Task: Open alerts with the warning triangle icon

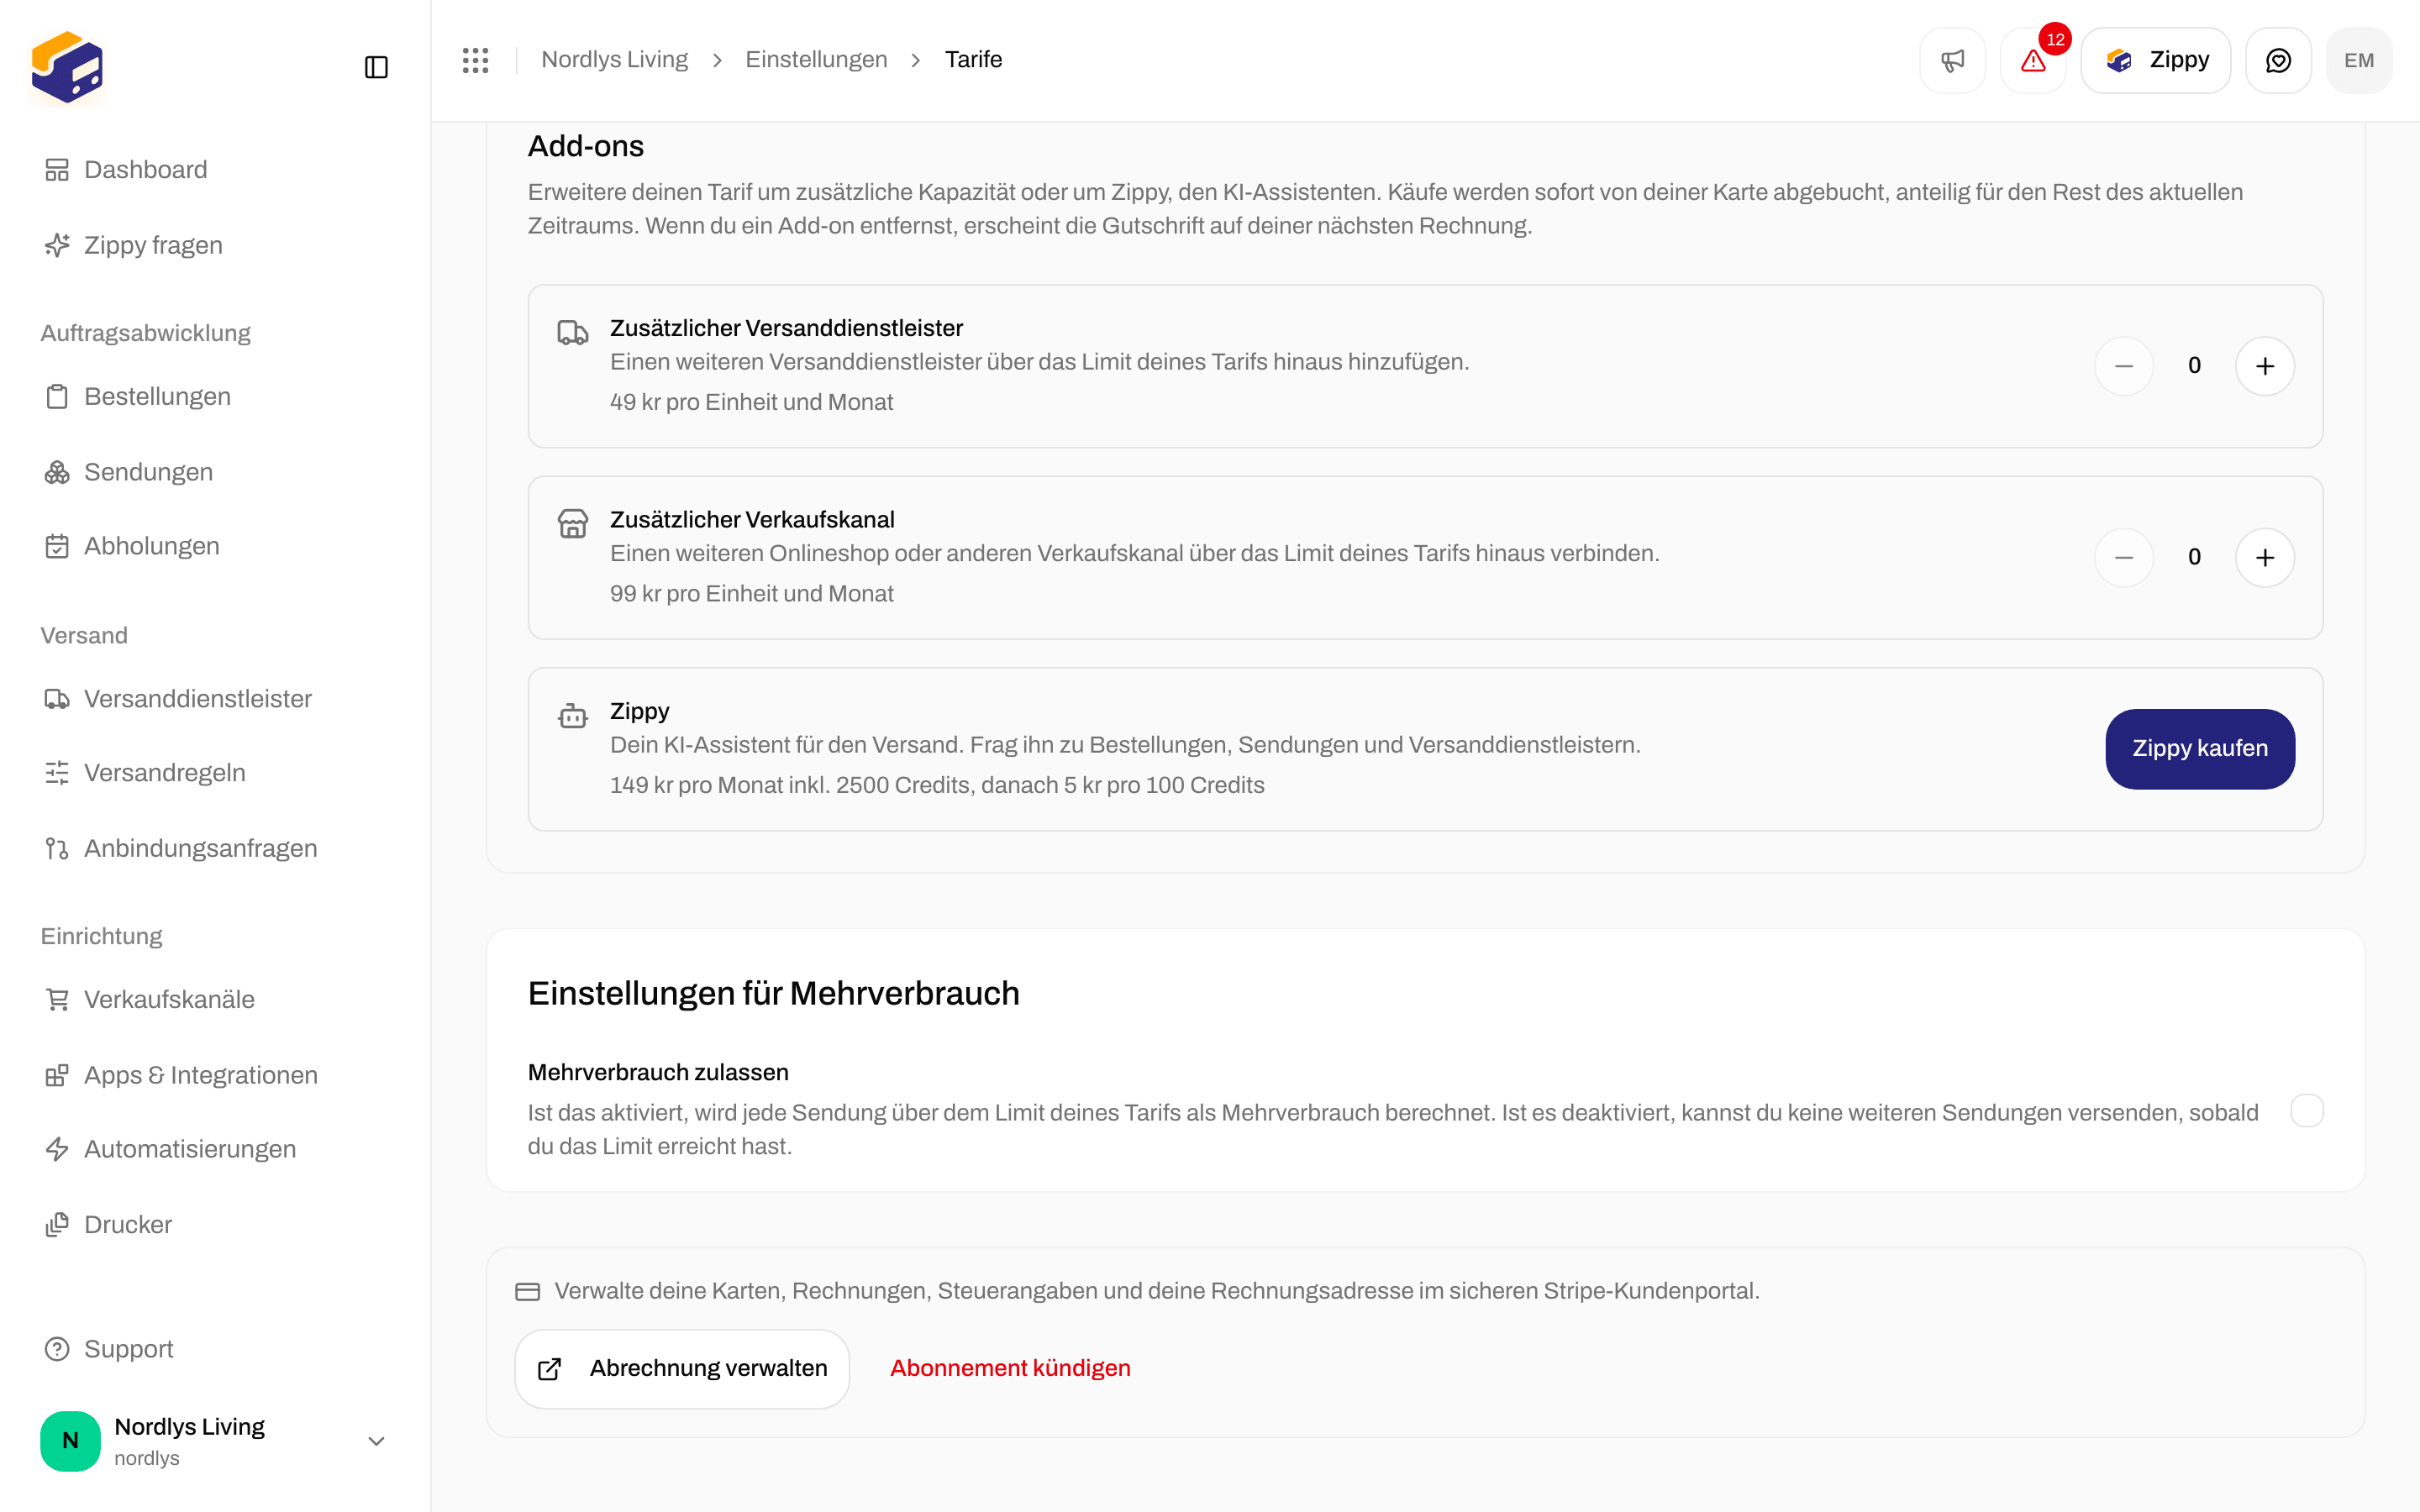Action: pos(2033,60)
